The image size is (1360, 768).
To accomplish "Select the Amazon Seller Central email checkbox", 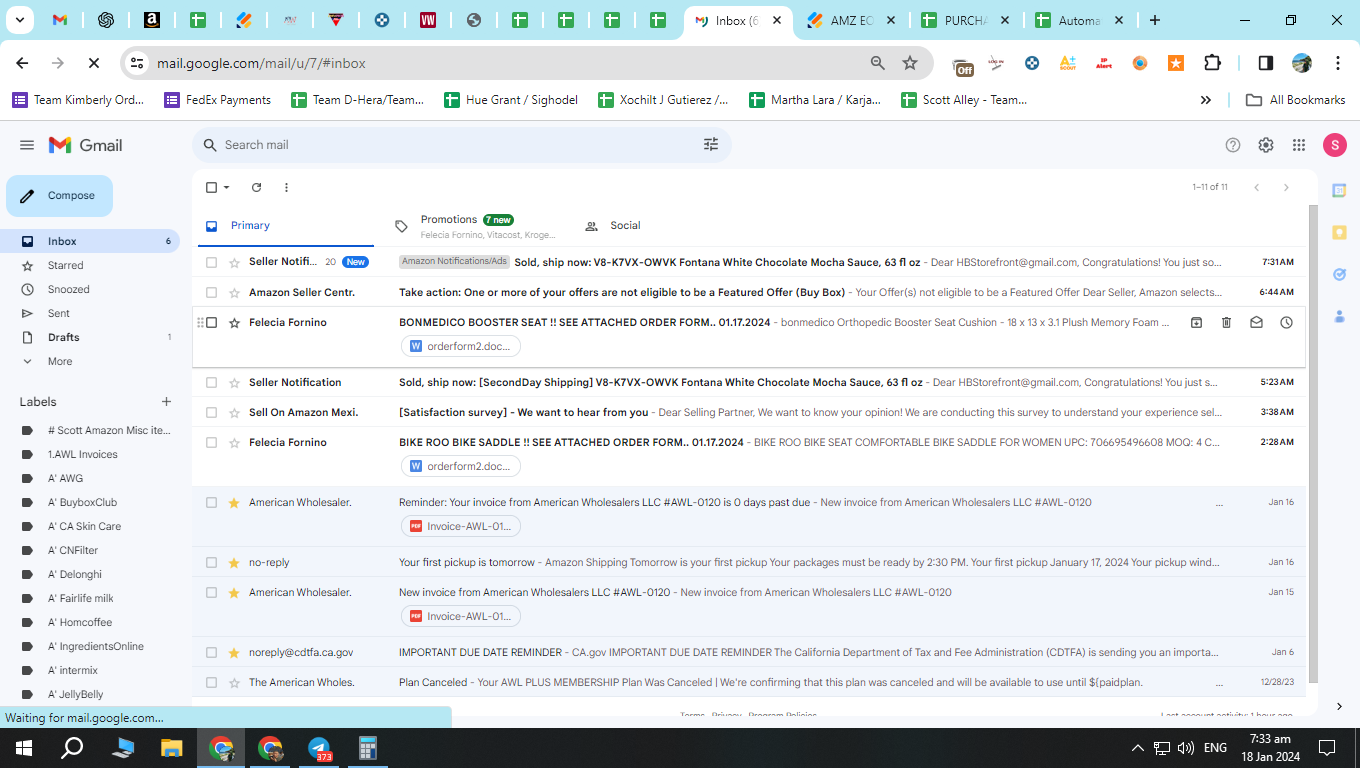I will click(211, 292).
